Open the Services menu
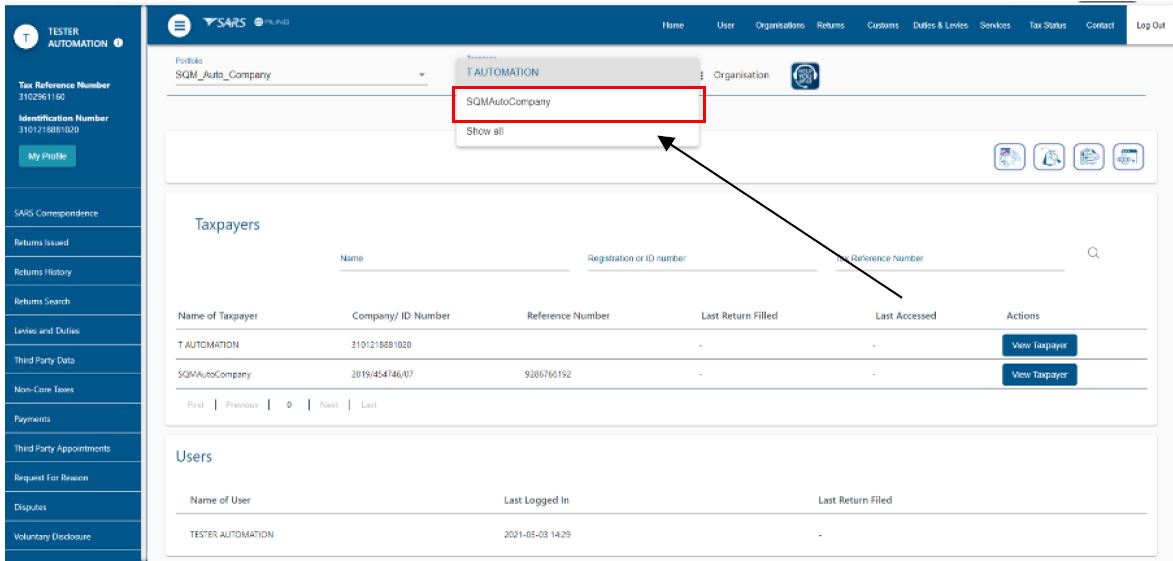The height and width of the screenshot is (561, 1173). point(995,25)
